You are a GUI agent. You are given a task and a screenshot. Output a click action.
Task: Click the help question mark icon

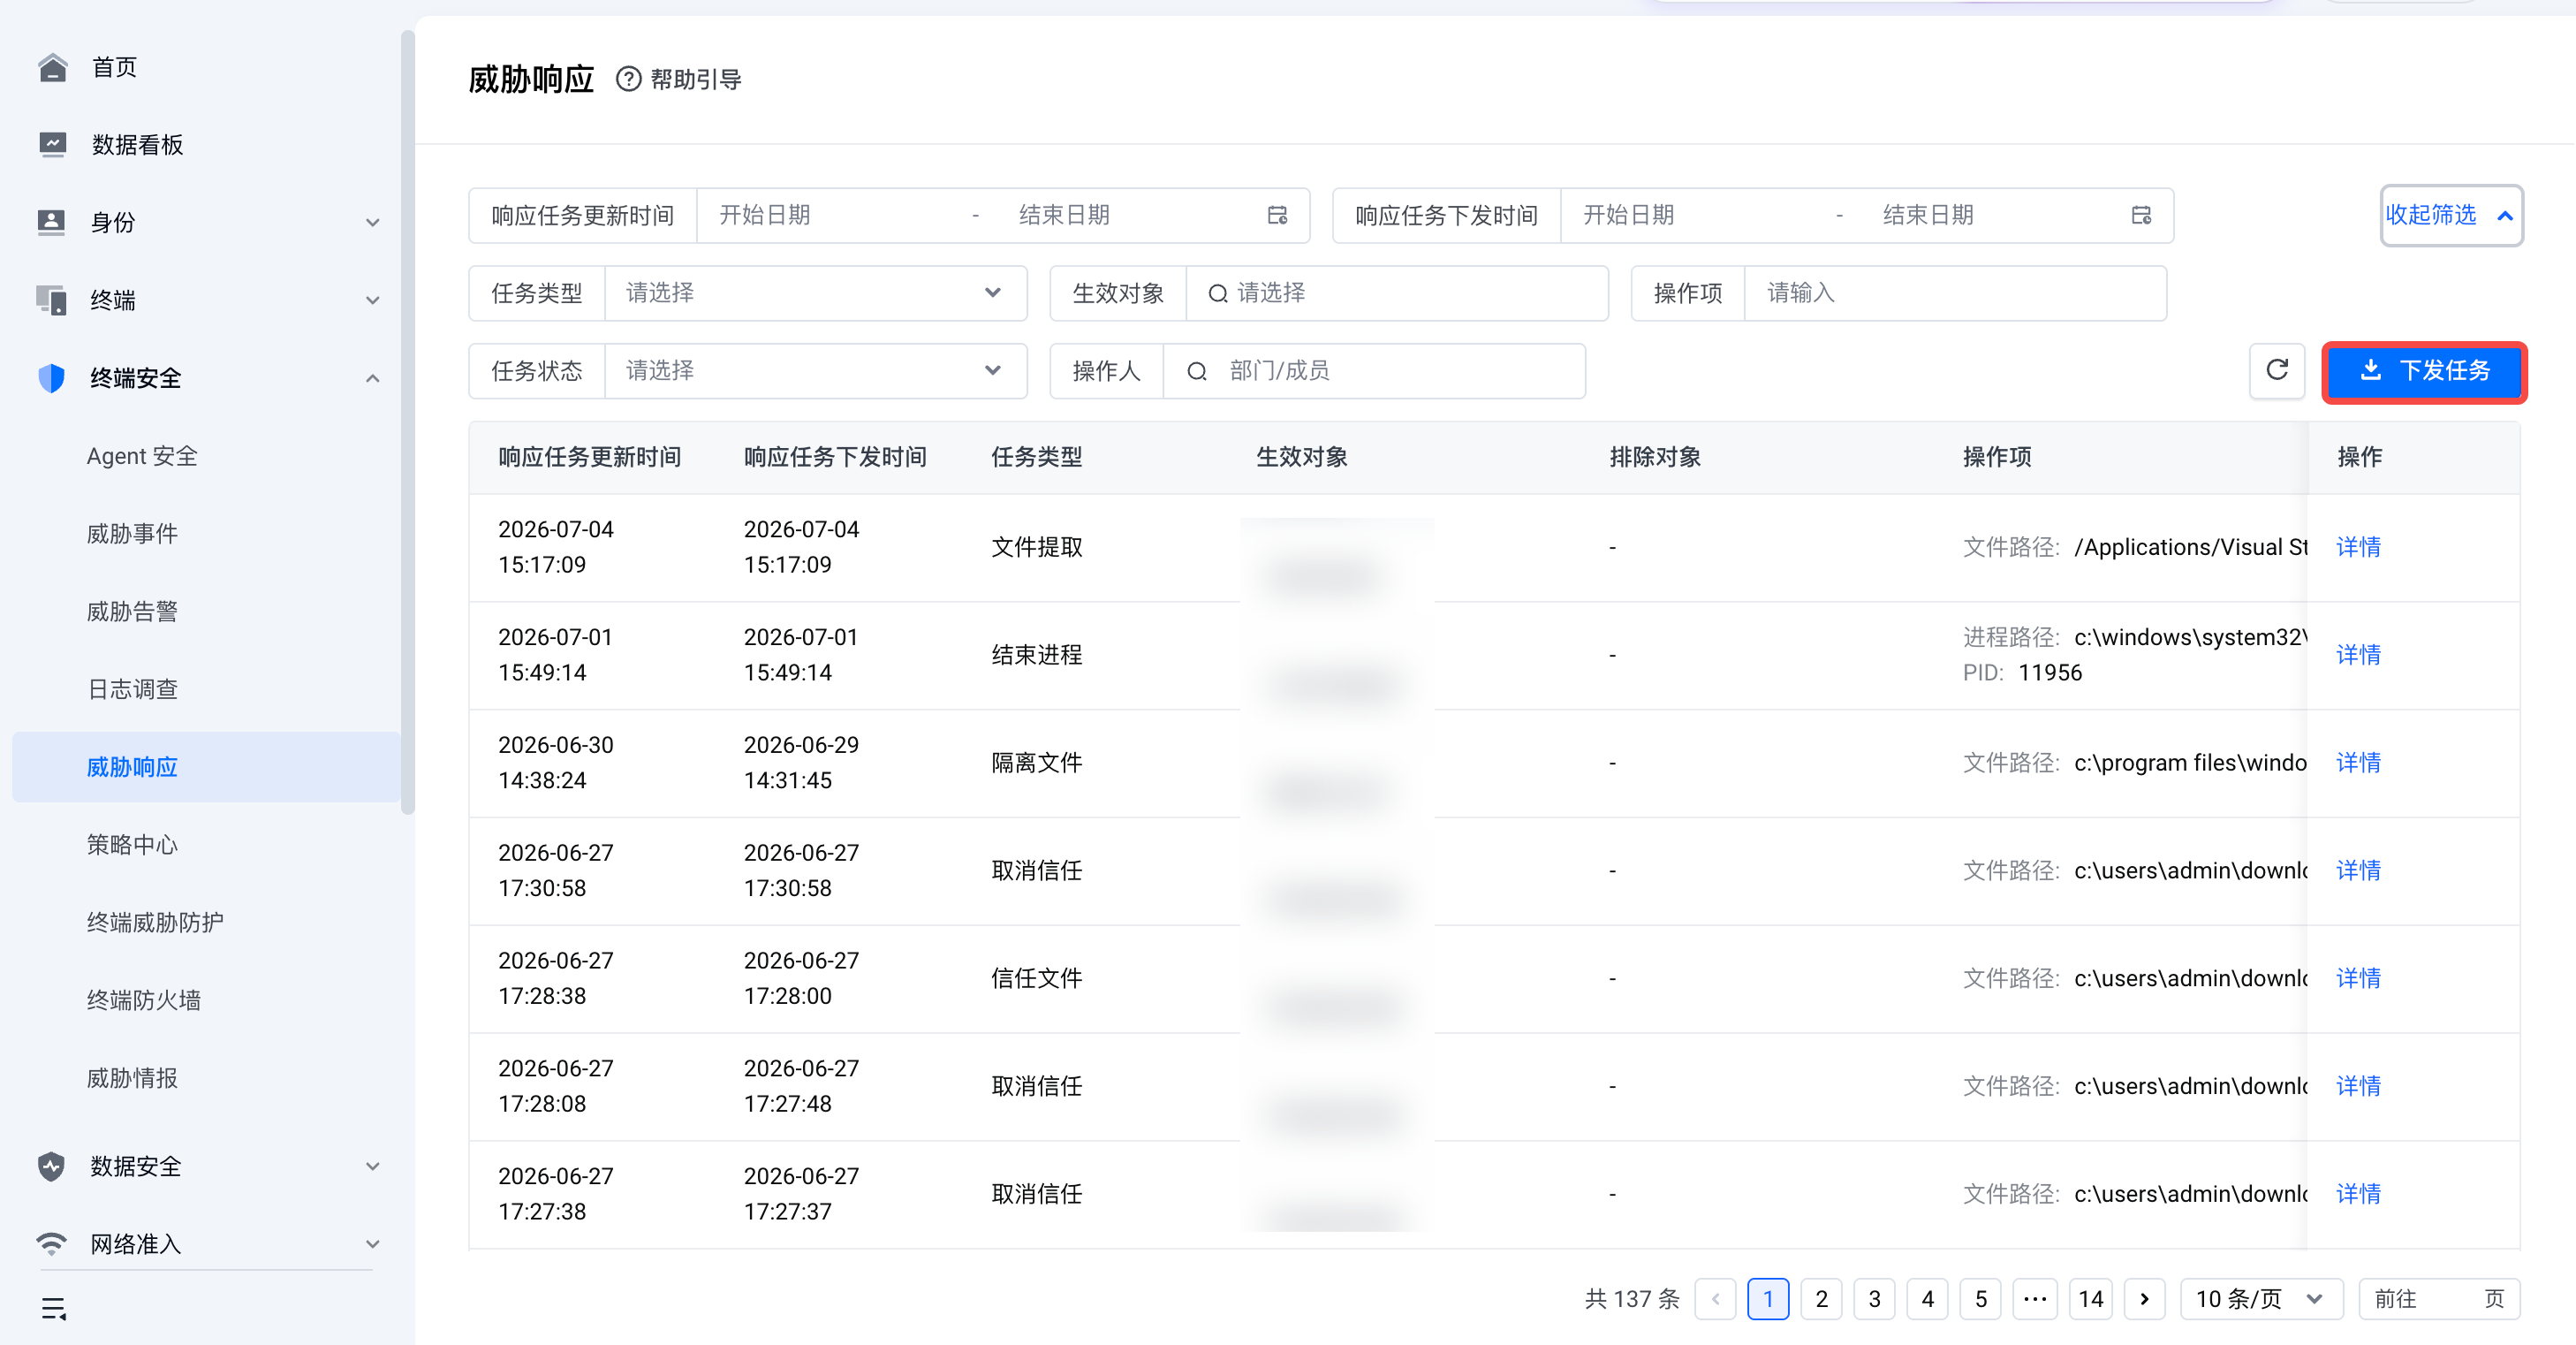point(628,79)
